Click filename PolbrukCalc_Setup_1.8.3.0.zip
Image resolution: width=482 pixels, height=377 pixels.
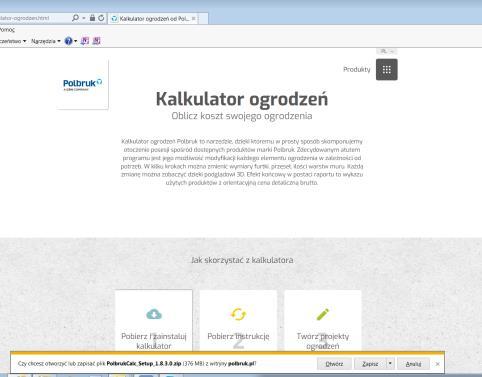144,363
